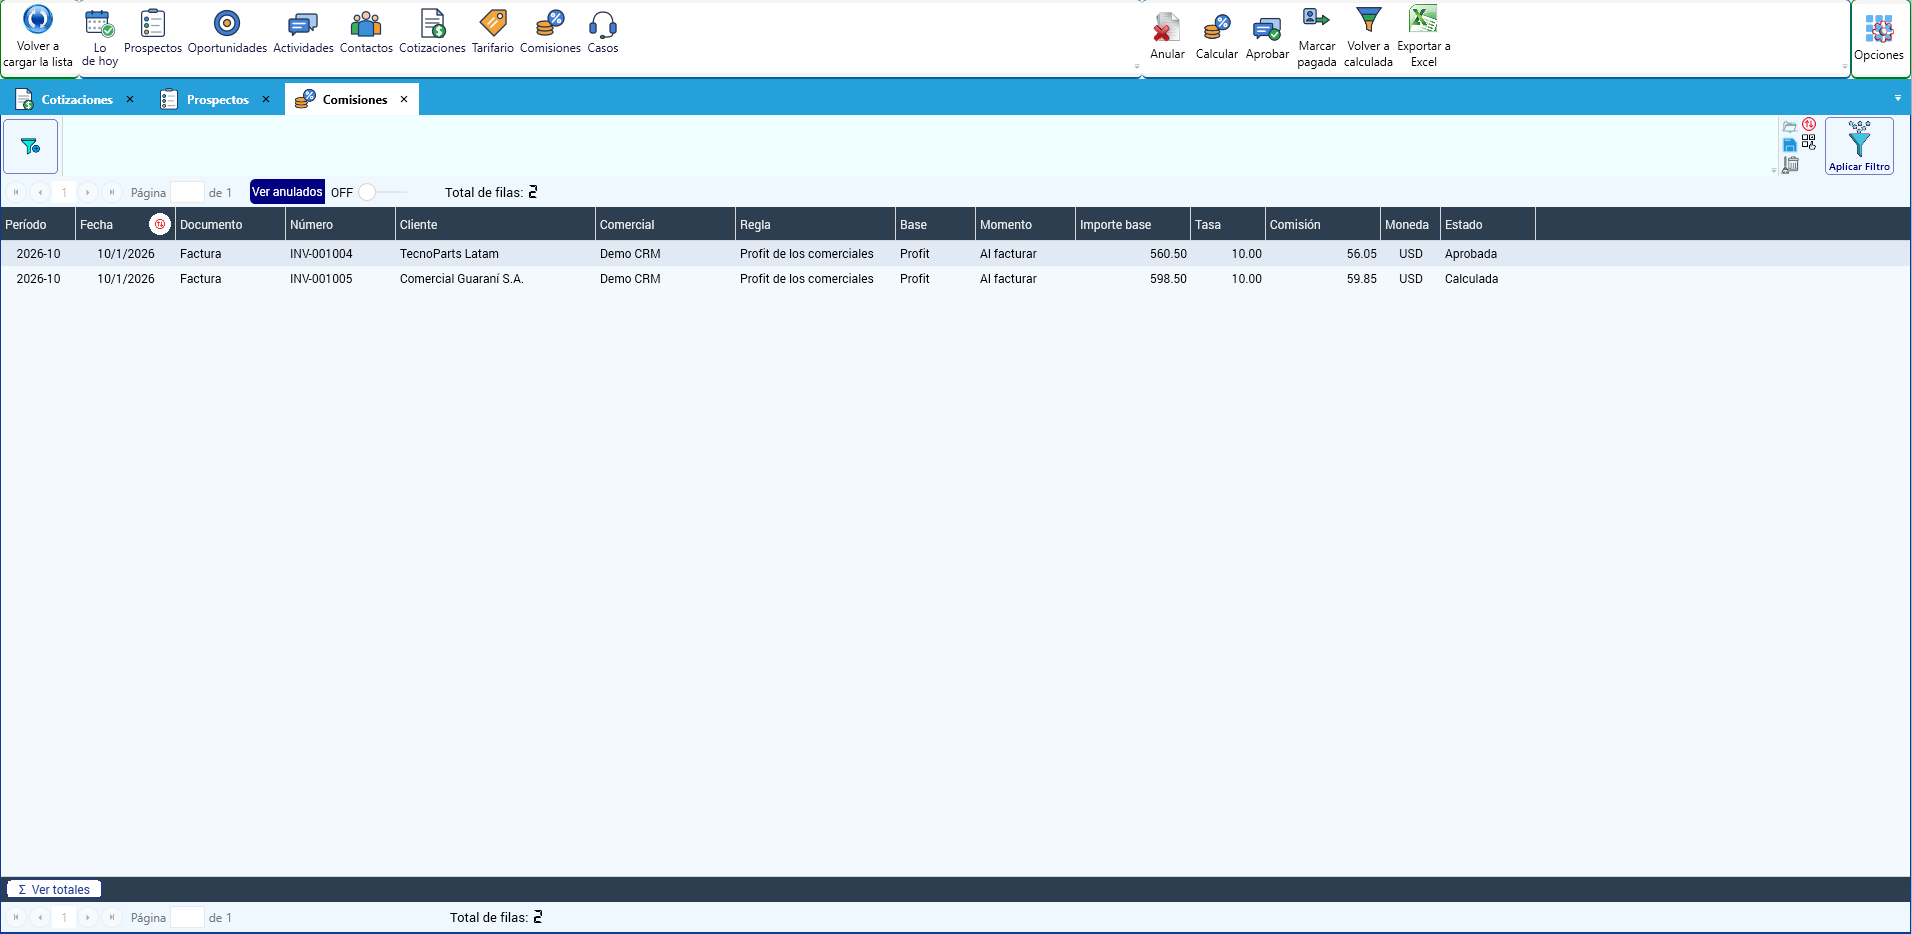Image resolution: width=1912 pixels, height=934 pixels.
Task: Click the Volver a cargar la lista icon
Action: tap(37, 20)
